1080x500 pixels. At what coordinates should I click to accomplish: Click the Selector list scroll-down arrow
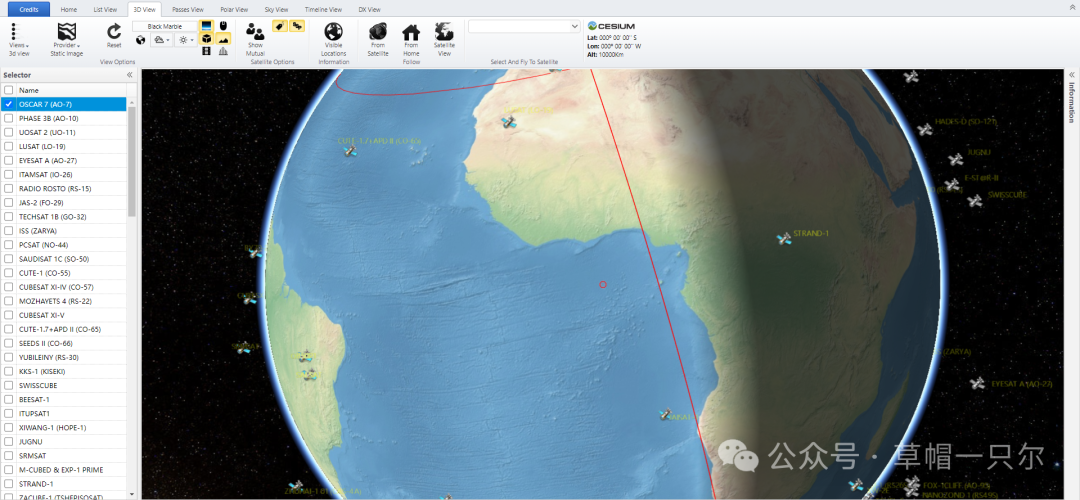(132, 494)
